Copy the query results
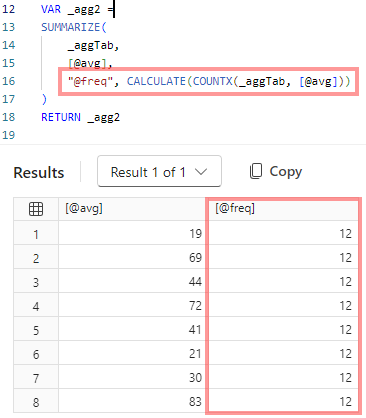This screenshot has width=366, height=418. (x=276, y=171)
